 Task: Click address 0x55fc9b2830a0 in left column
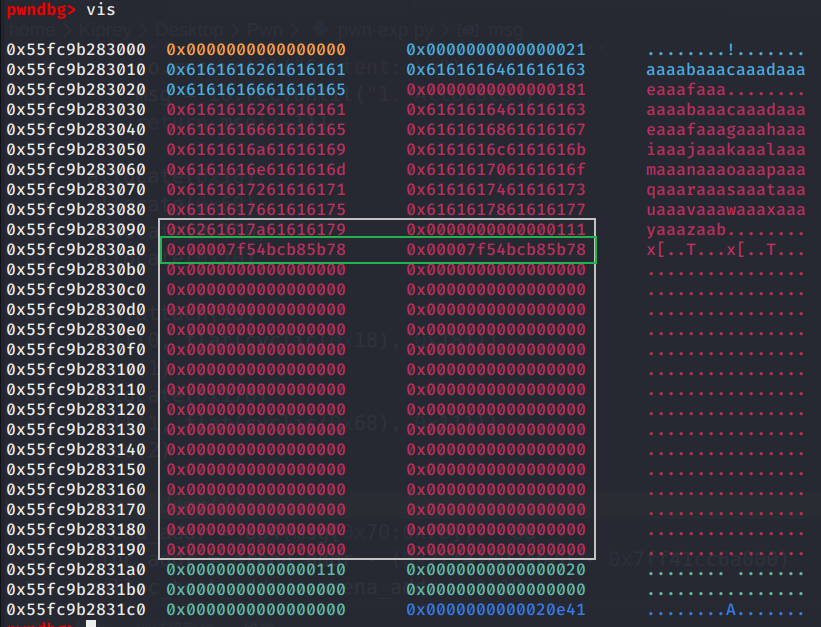coord(76,250)
